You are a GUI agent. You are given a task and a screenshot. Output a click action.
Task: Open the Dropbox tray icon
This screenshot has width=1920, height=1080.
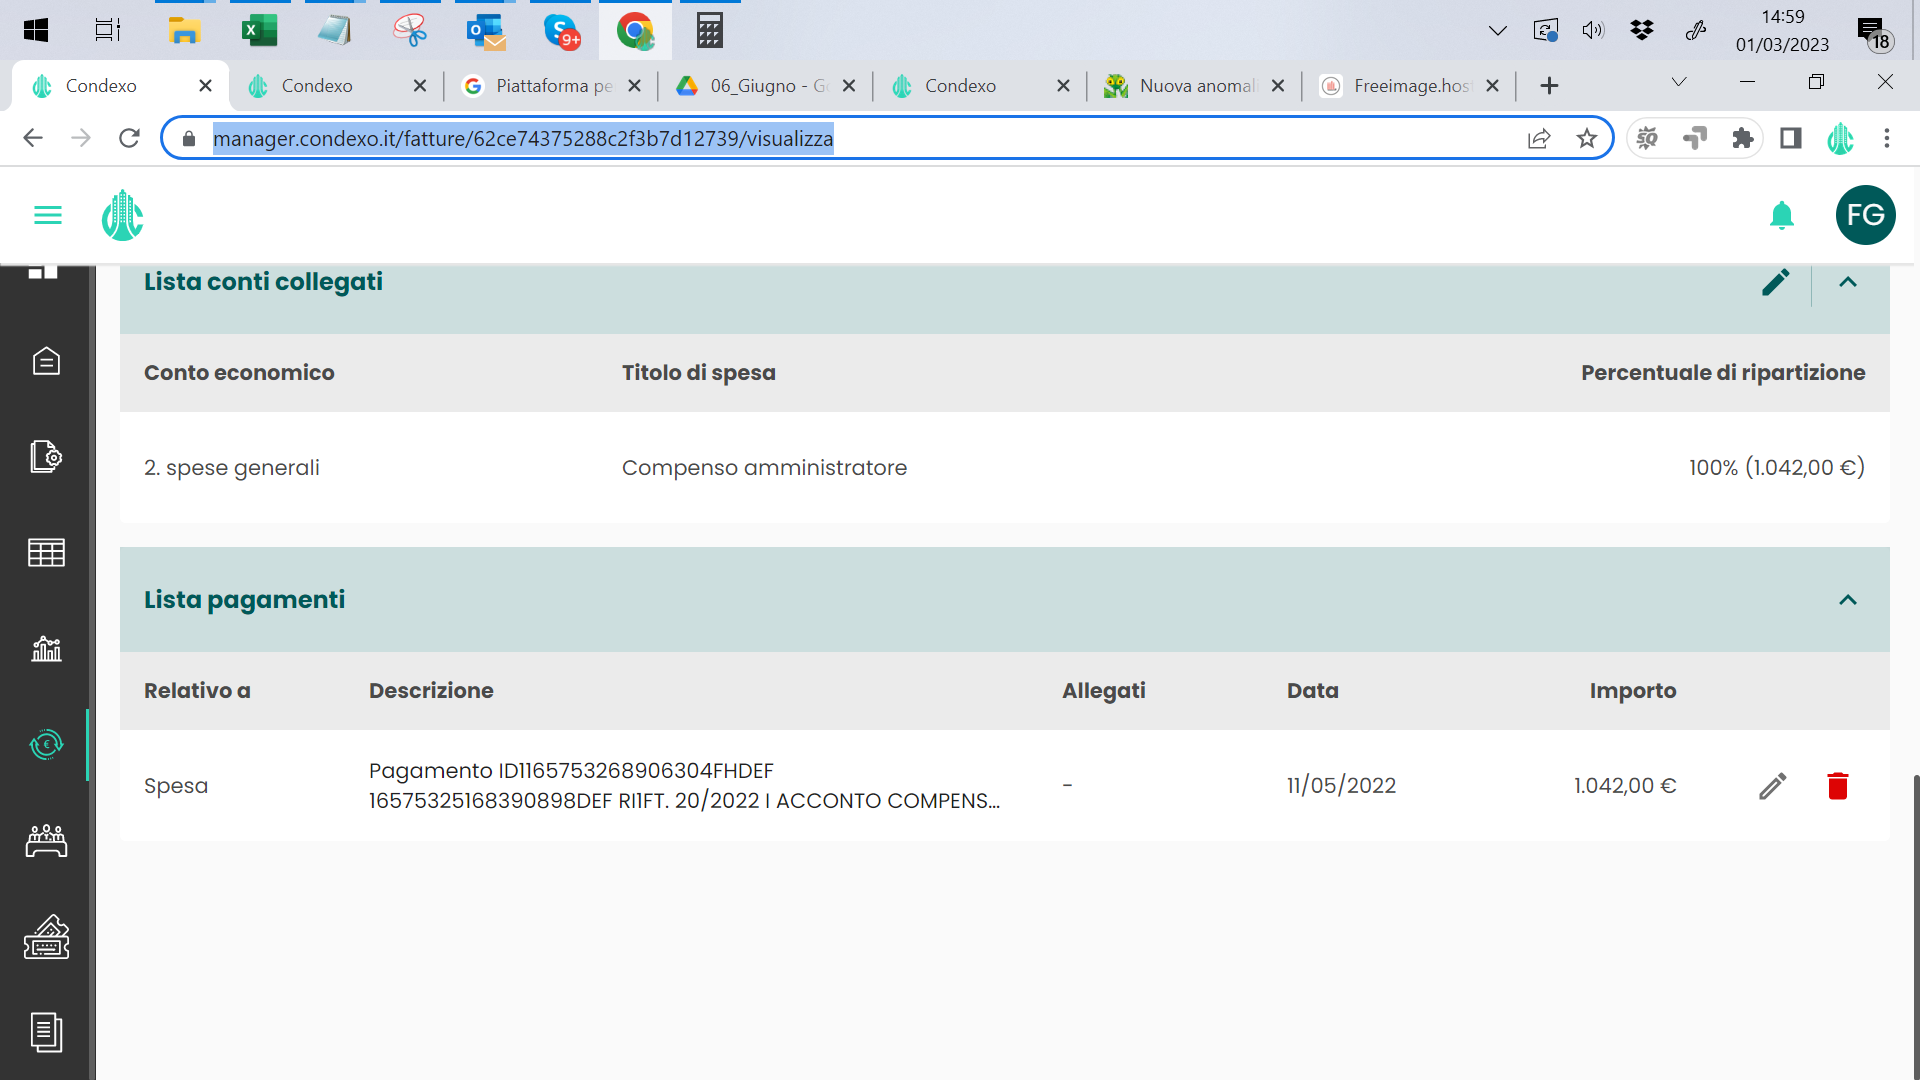(1641, 30)
